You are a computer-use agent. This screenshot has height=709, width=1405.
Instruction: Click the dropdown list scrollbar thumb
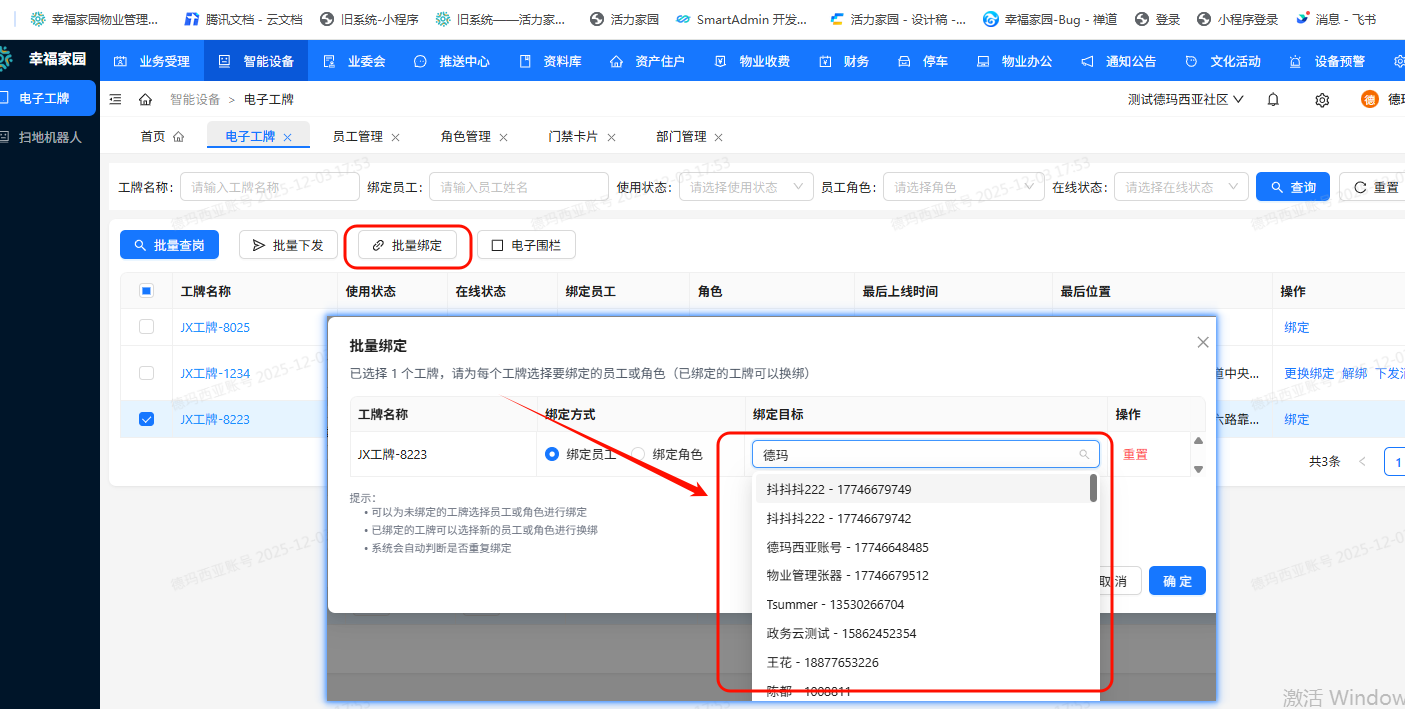(x=1093, y=488)
